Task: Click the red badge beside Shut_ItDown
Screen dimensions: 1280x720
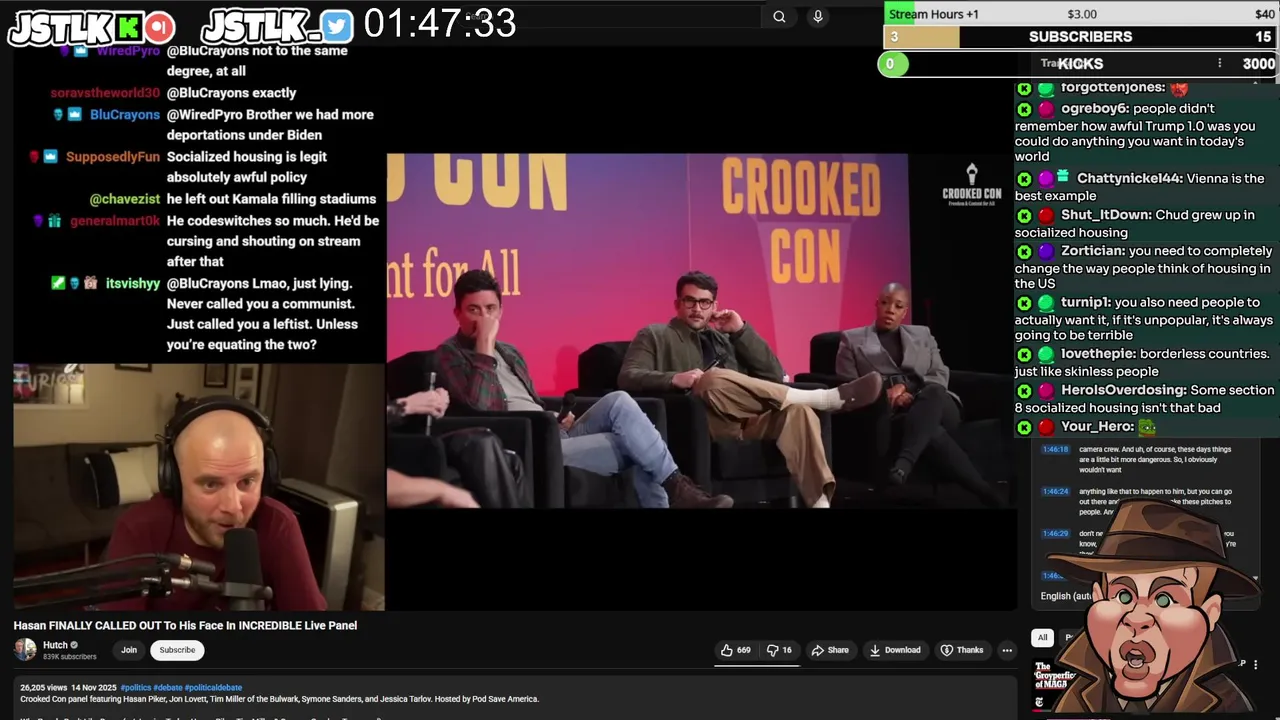Action: click(1046, 215)
